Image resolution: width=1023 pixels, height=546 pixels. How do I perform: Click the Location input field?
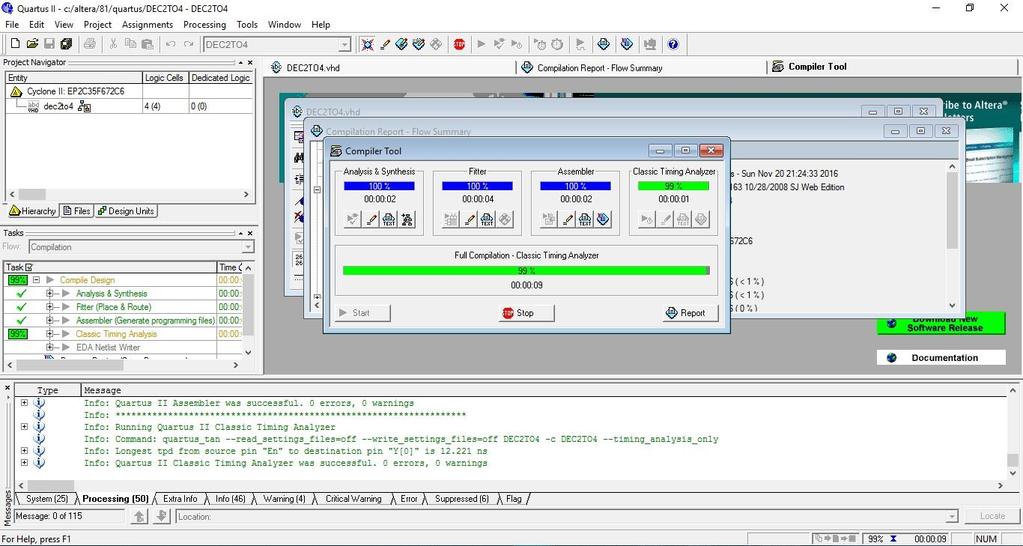coord(567,517)
